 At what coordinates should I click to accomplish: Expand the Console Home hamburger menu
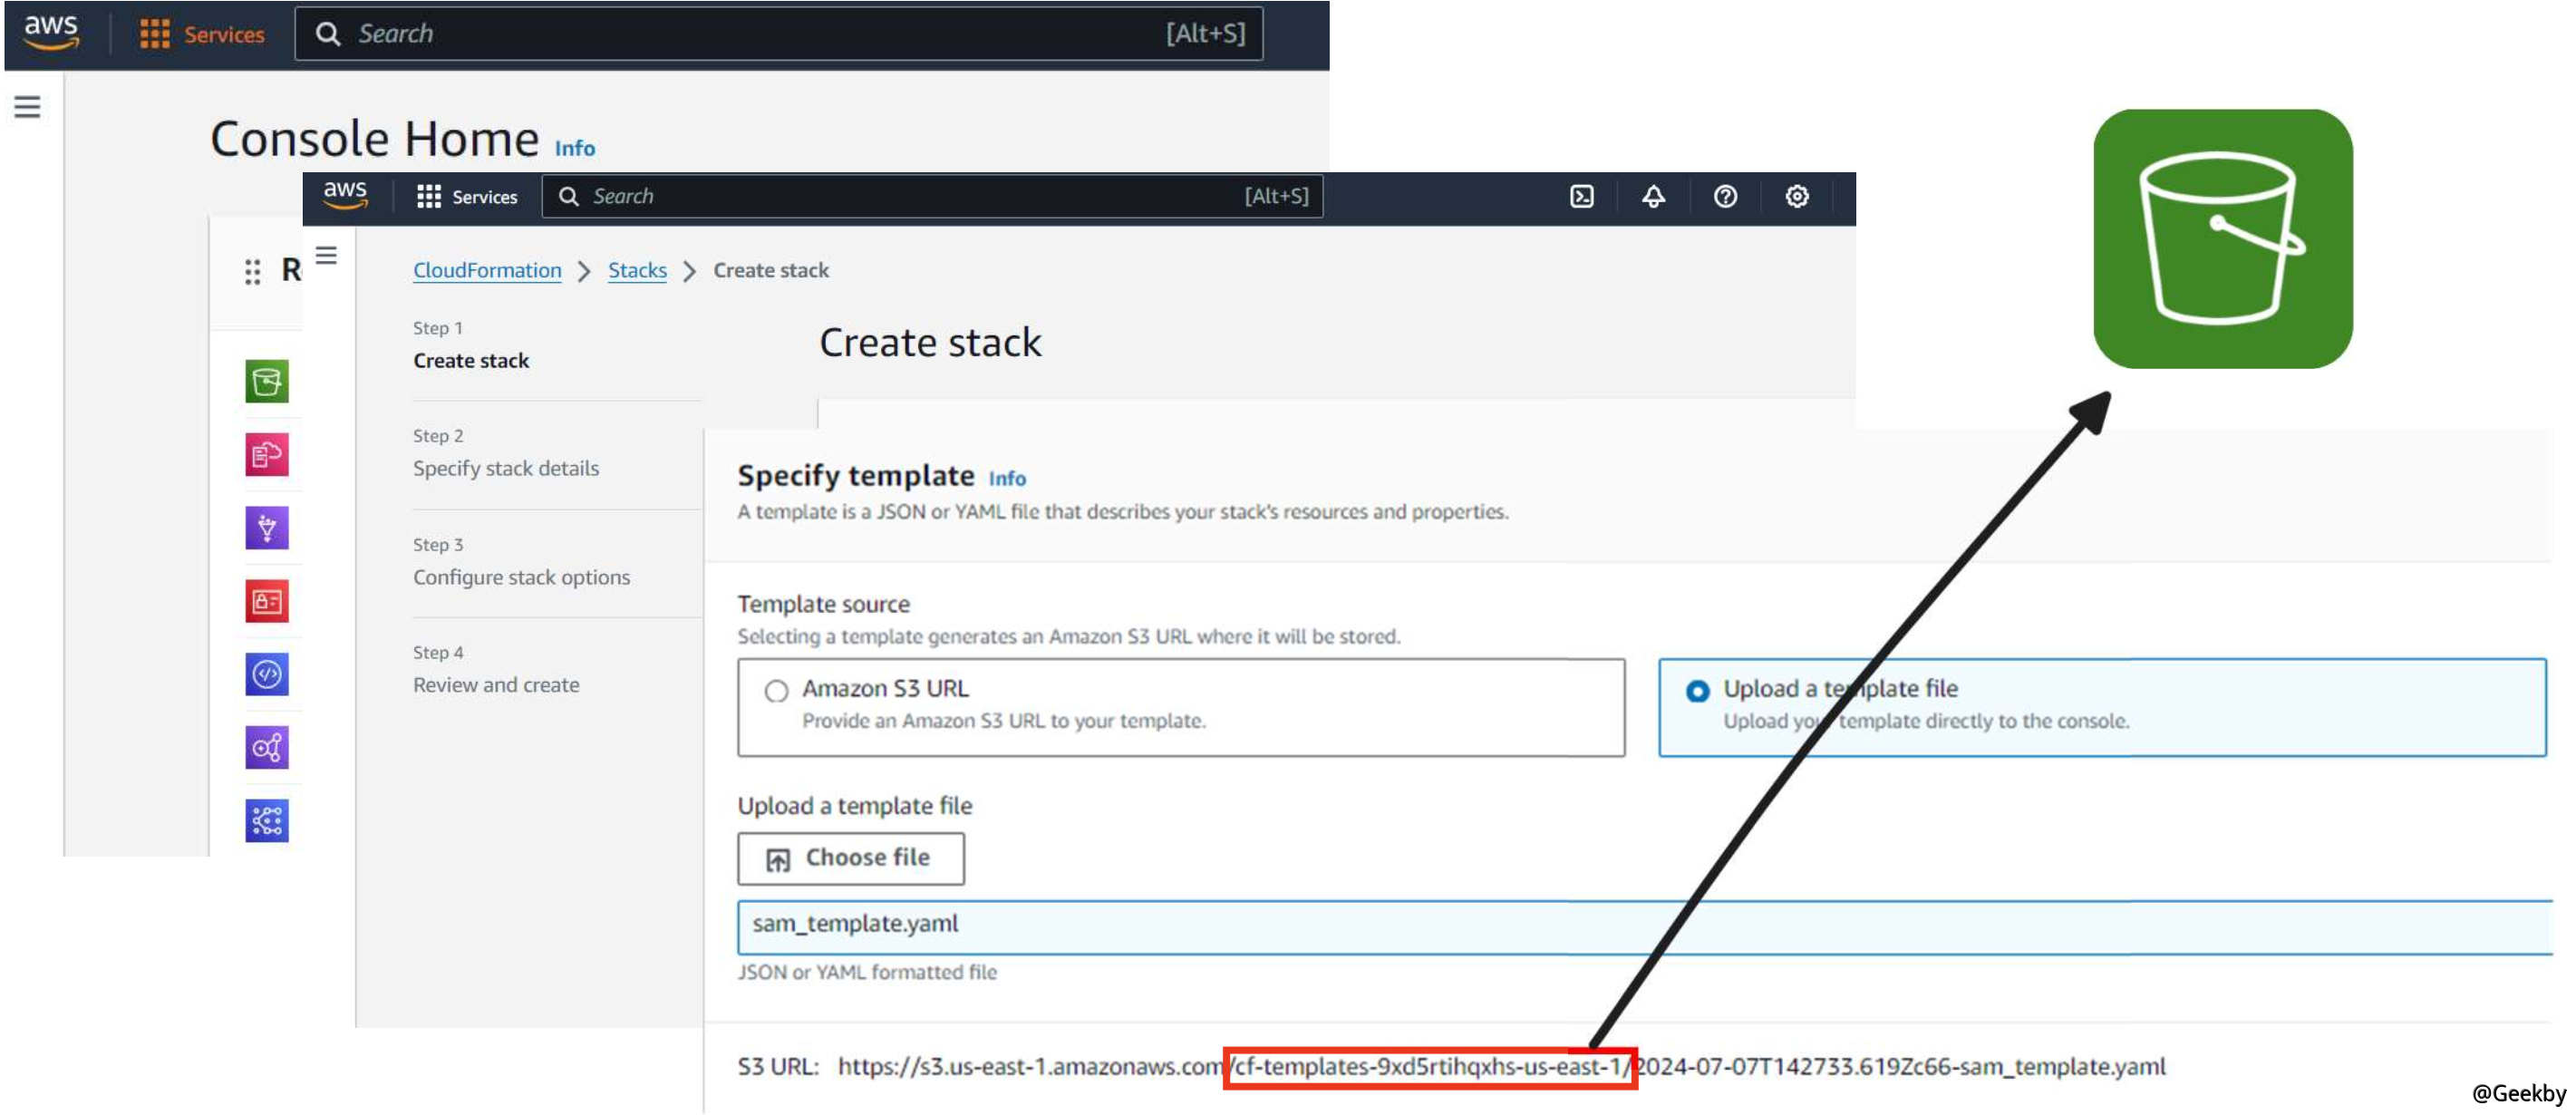tap(27, 107)
